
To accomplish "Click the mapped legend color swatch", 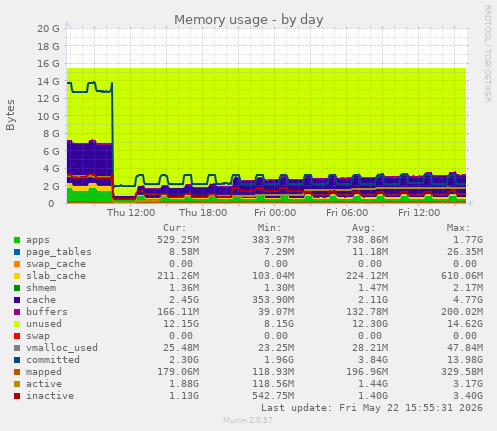I will (x=17, y=372).
